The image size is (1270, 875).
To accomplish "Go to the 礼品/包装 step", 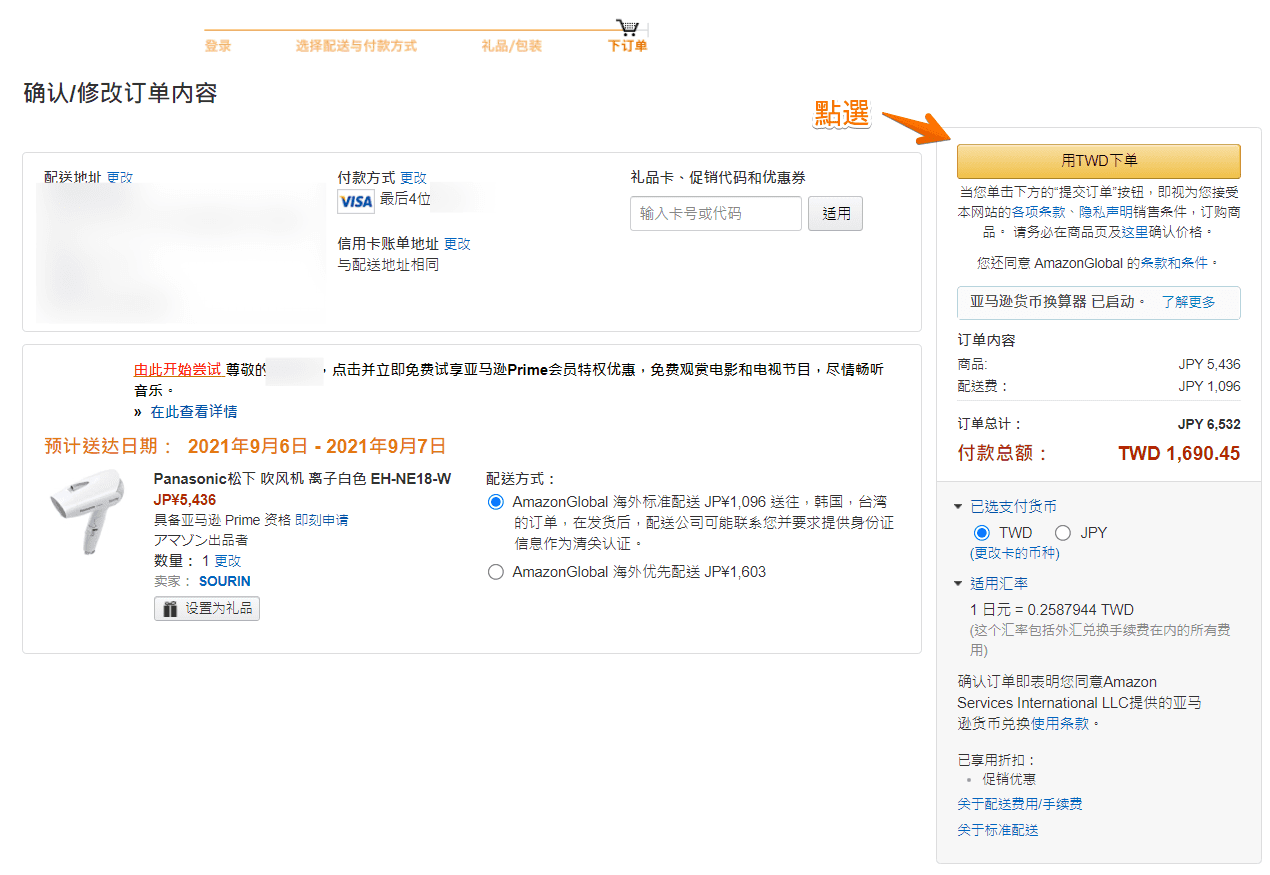I will pyautogui.click(x=511, y=46).
